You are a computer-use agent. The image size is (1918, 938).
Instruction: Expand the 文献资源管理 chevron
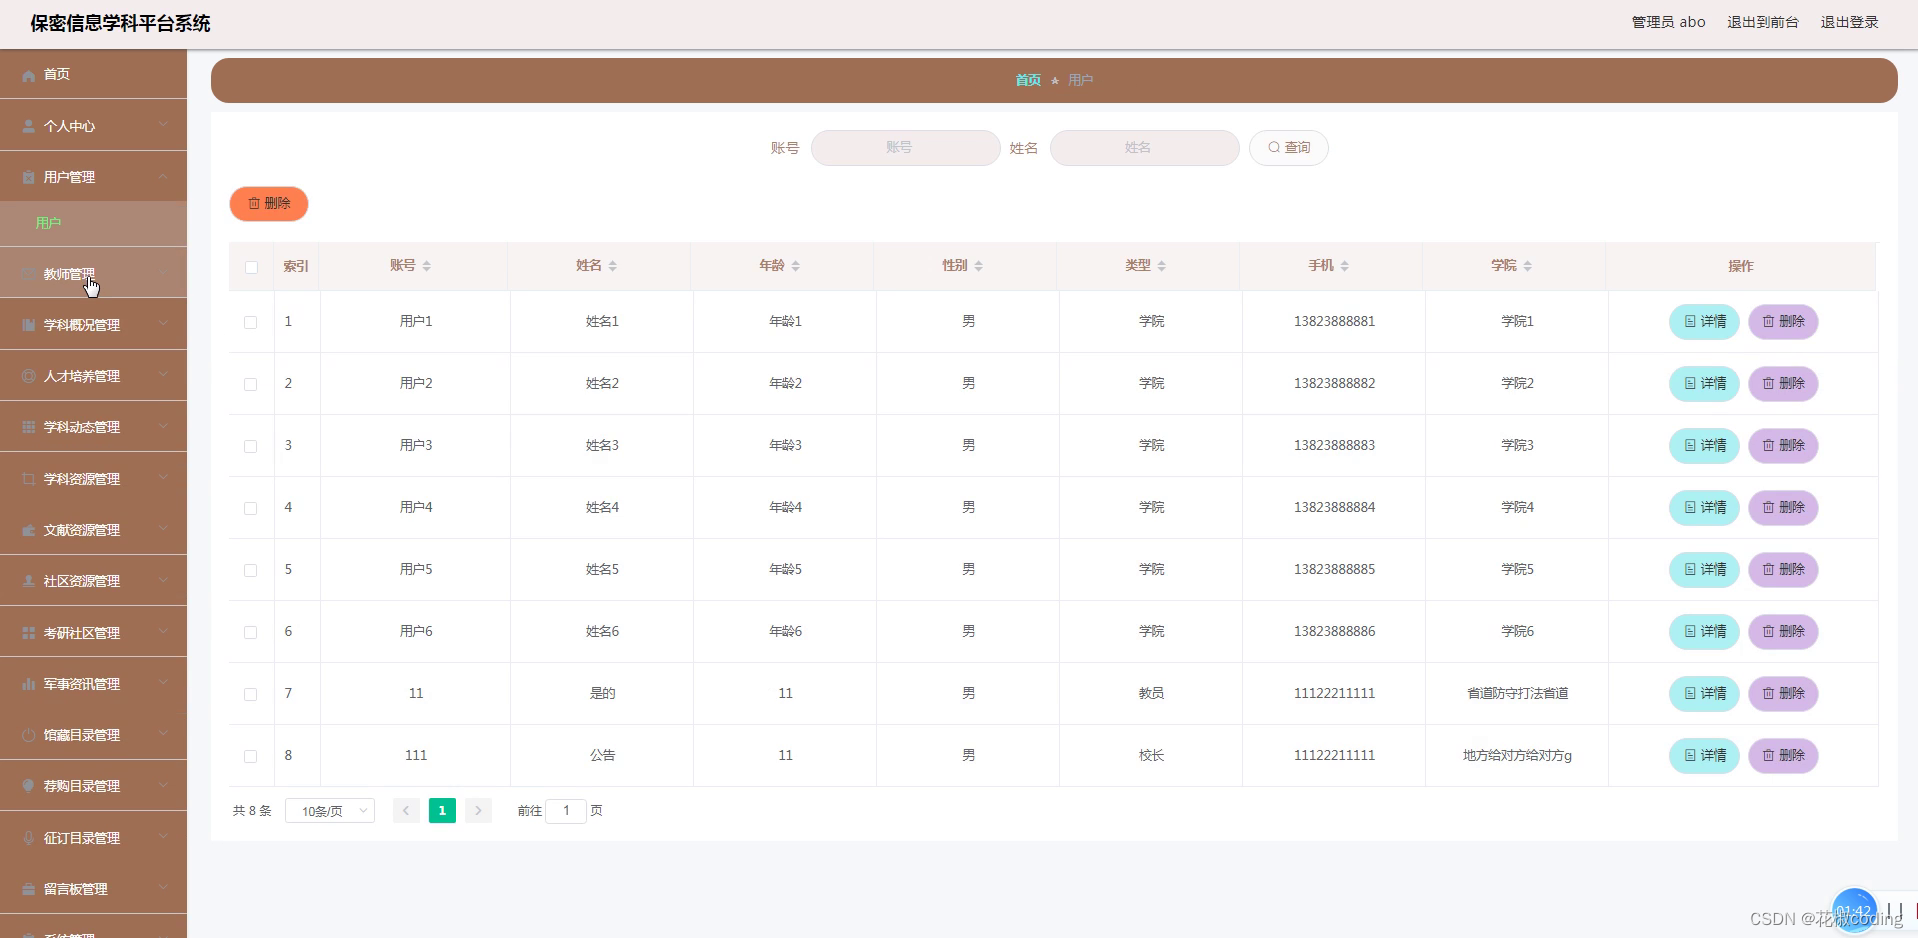tap(163, 529)
